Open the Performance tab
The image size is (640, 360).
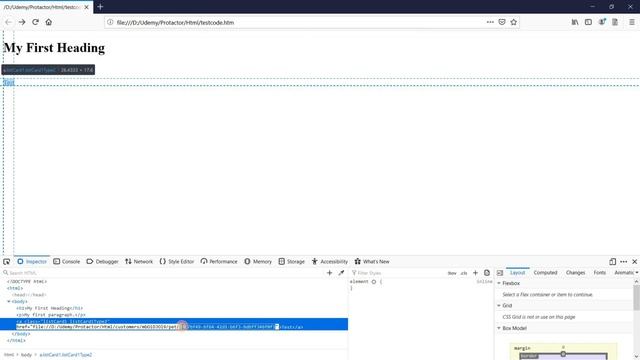click(x=219, y=262)
